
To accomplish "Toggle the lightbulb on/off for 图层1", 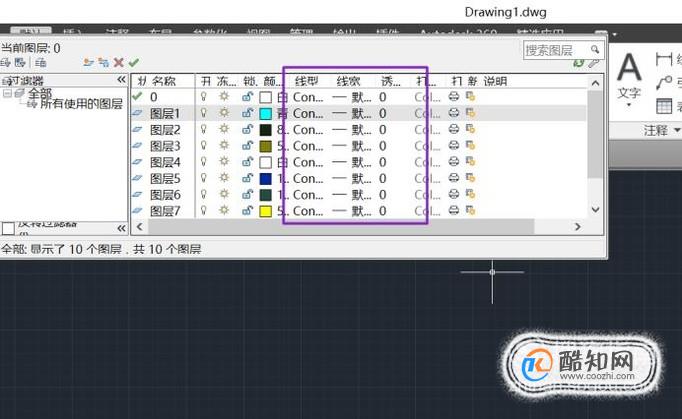I will click(203, 113).
